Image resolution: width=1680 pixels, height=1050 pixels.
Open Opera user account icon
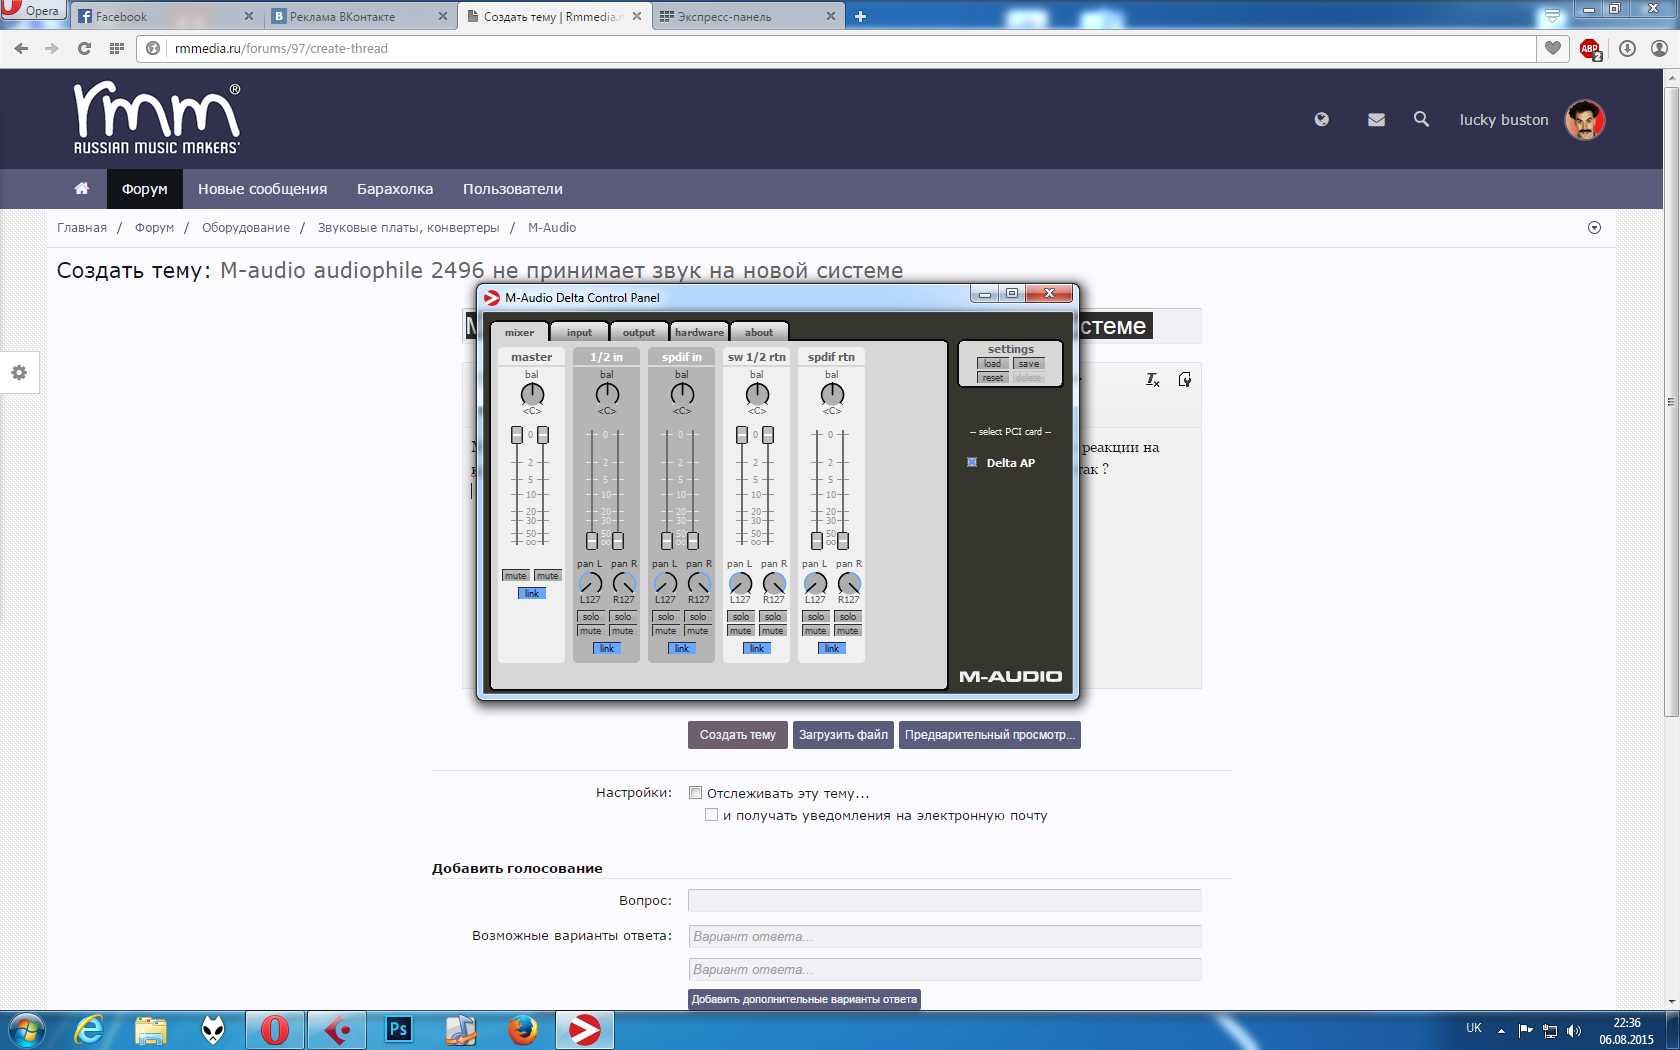(x=1659, y=48)
